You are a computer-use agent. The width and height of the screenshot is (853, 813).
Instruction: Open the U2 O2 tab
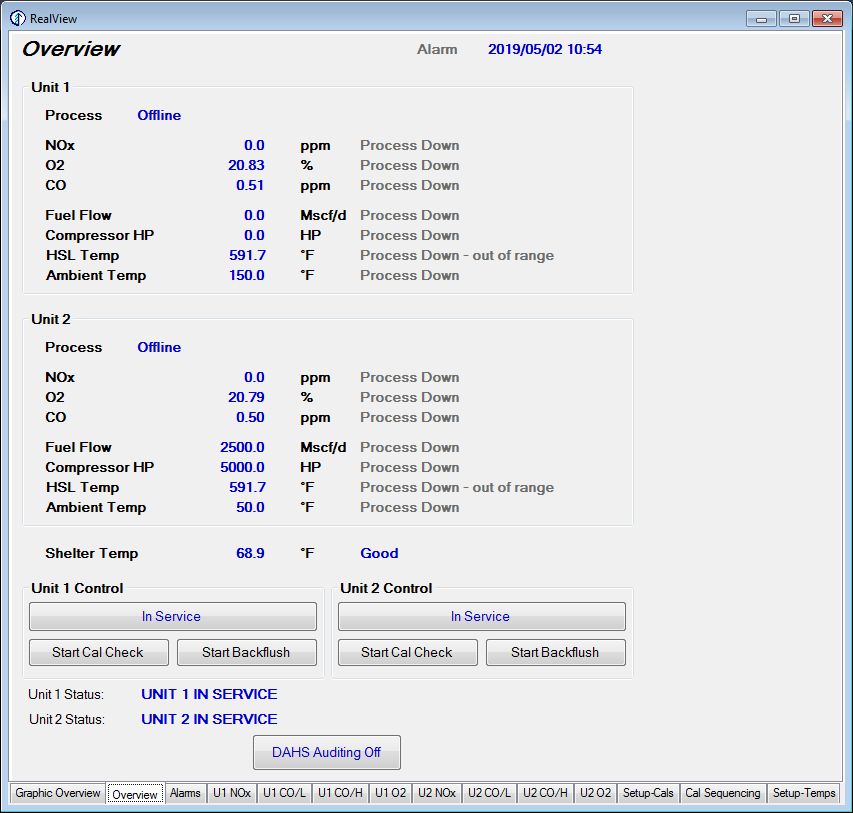(596, 793)
